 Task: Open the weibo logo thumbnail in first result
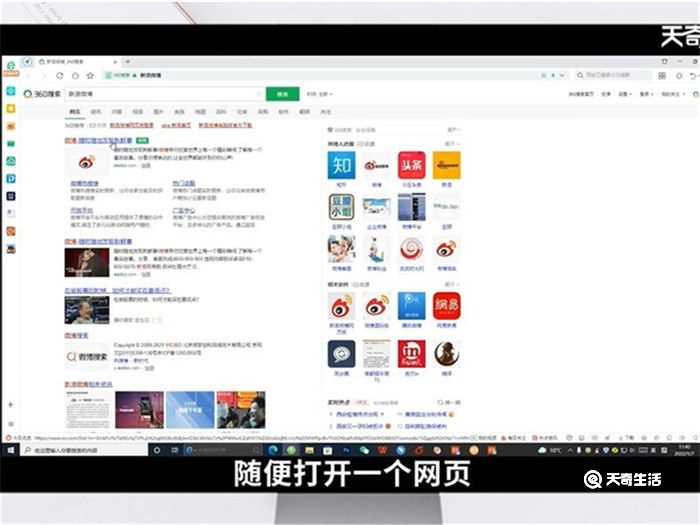87,162
